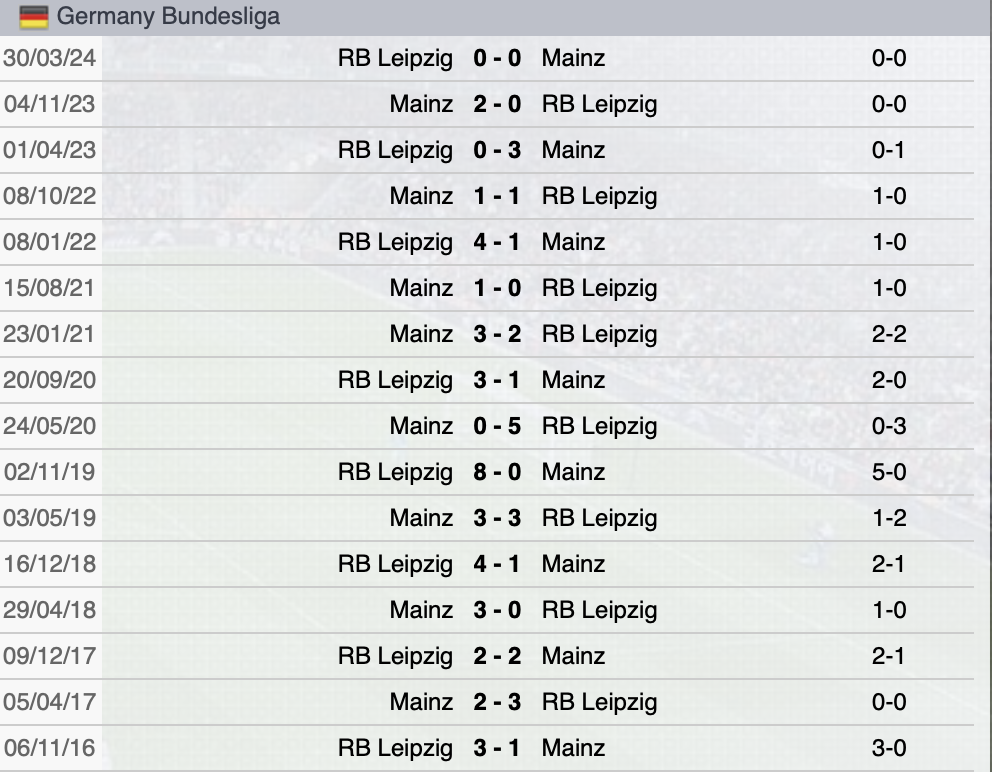This screenshot has height=772, width=992.
Task: Click the Germany Bundesliga header bar
Action: 496,16
